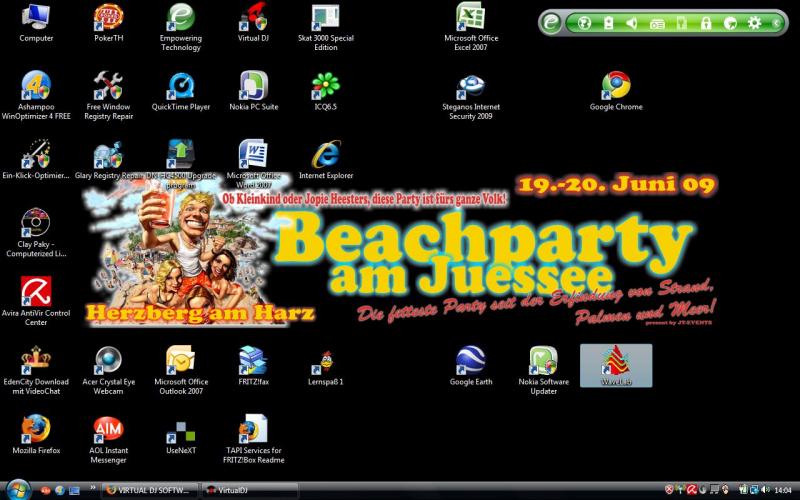This screenshot has width=800, height=500.
Task: Open the Computer desktop icon
Action: point(36,23)
